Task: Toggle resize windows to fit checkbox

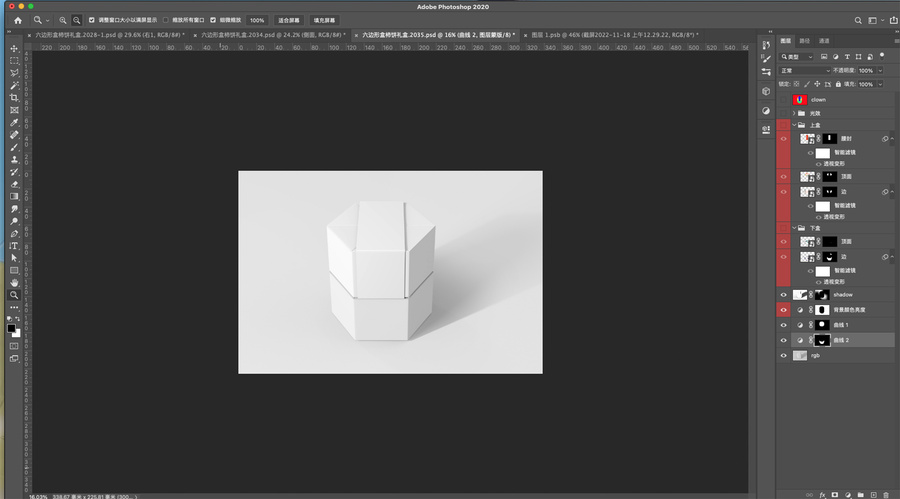Action: (x=91, y=20)
